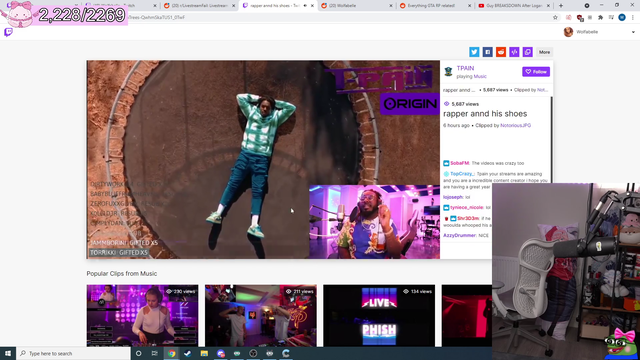Share clip on Twitter

tap(474, 52)
